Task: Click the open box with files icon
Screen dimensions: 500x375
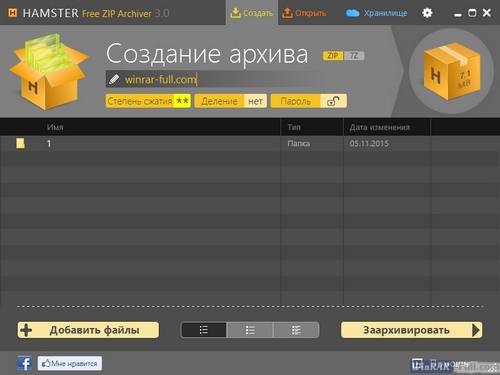Action: pos(49,72)
